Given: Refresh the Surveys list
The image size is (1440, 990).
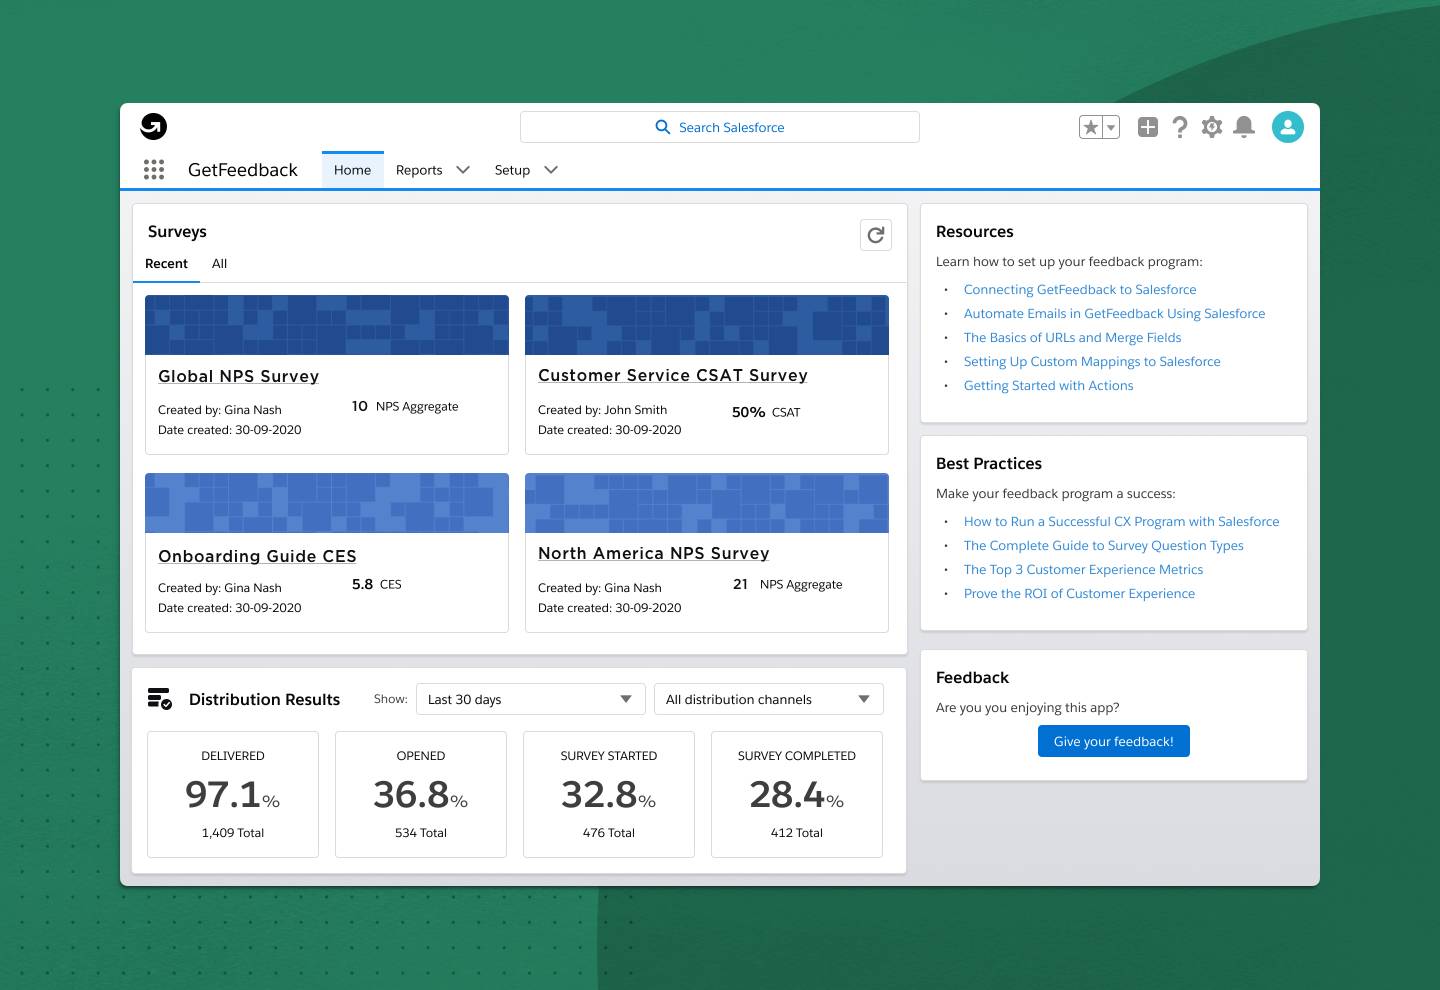Looking at the screenshot, I should pos(876,235).
